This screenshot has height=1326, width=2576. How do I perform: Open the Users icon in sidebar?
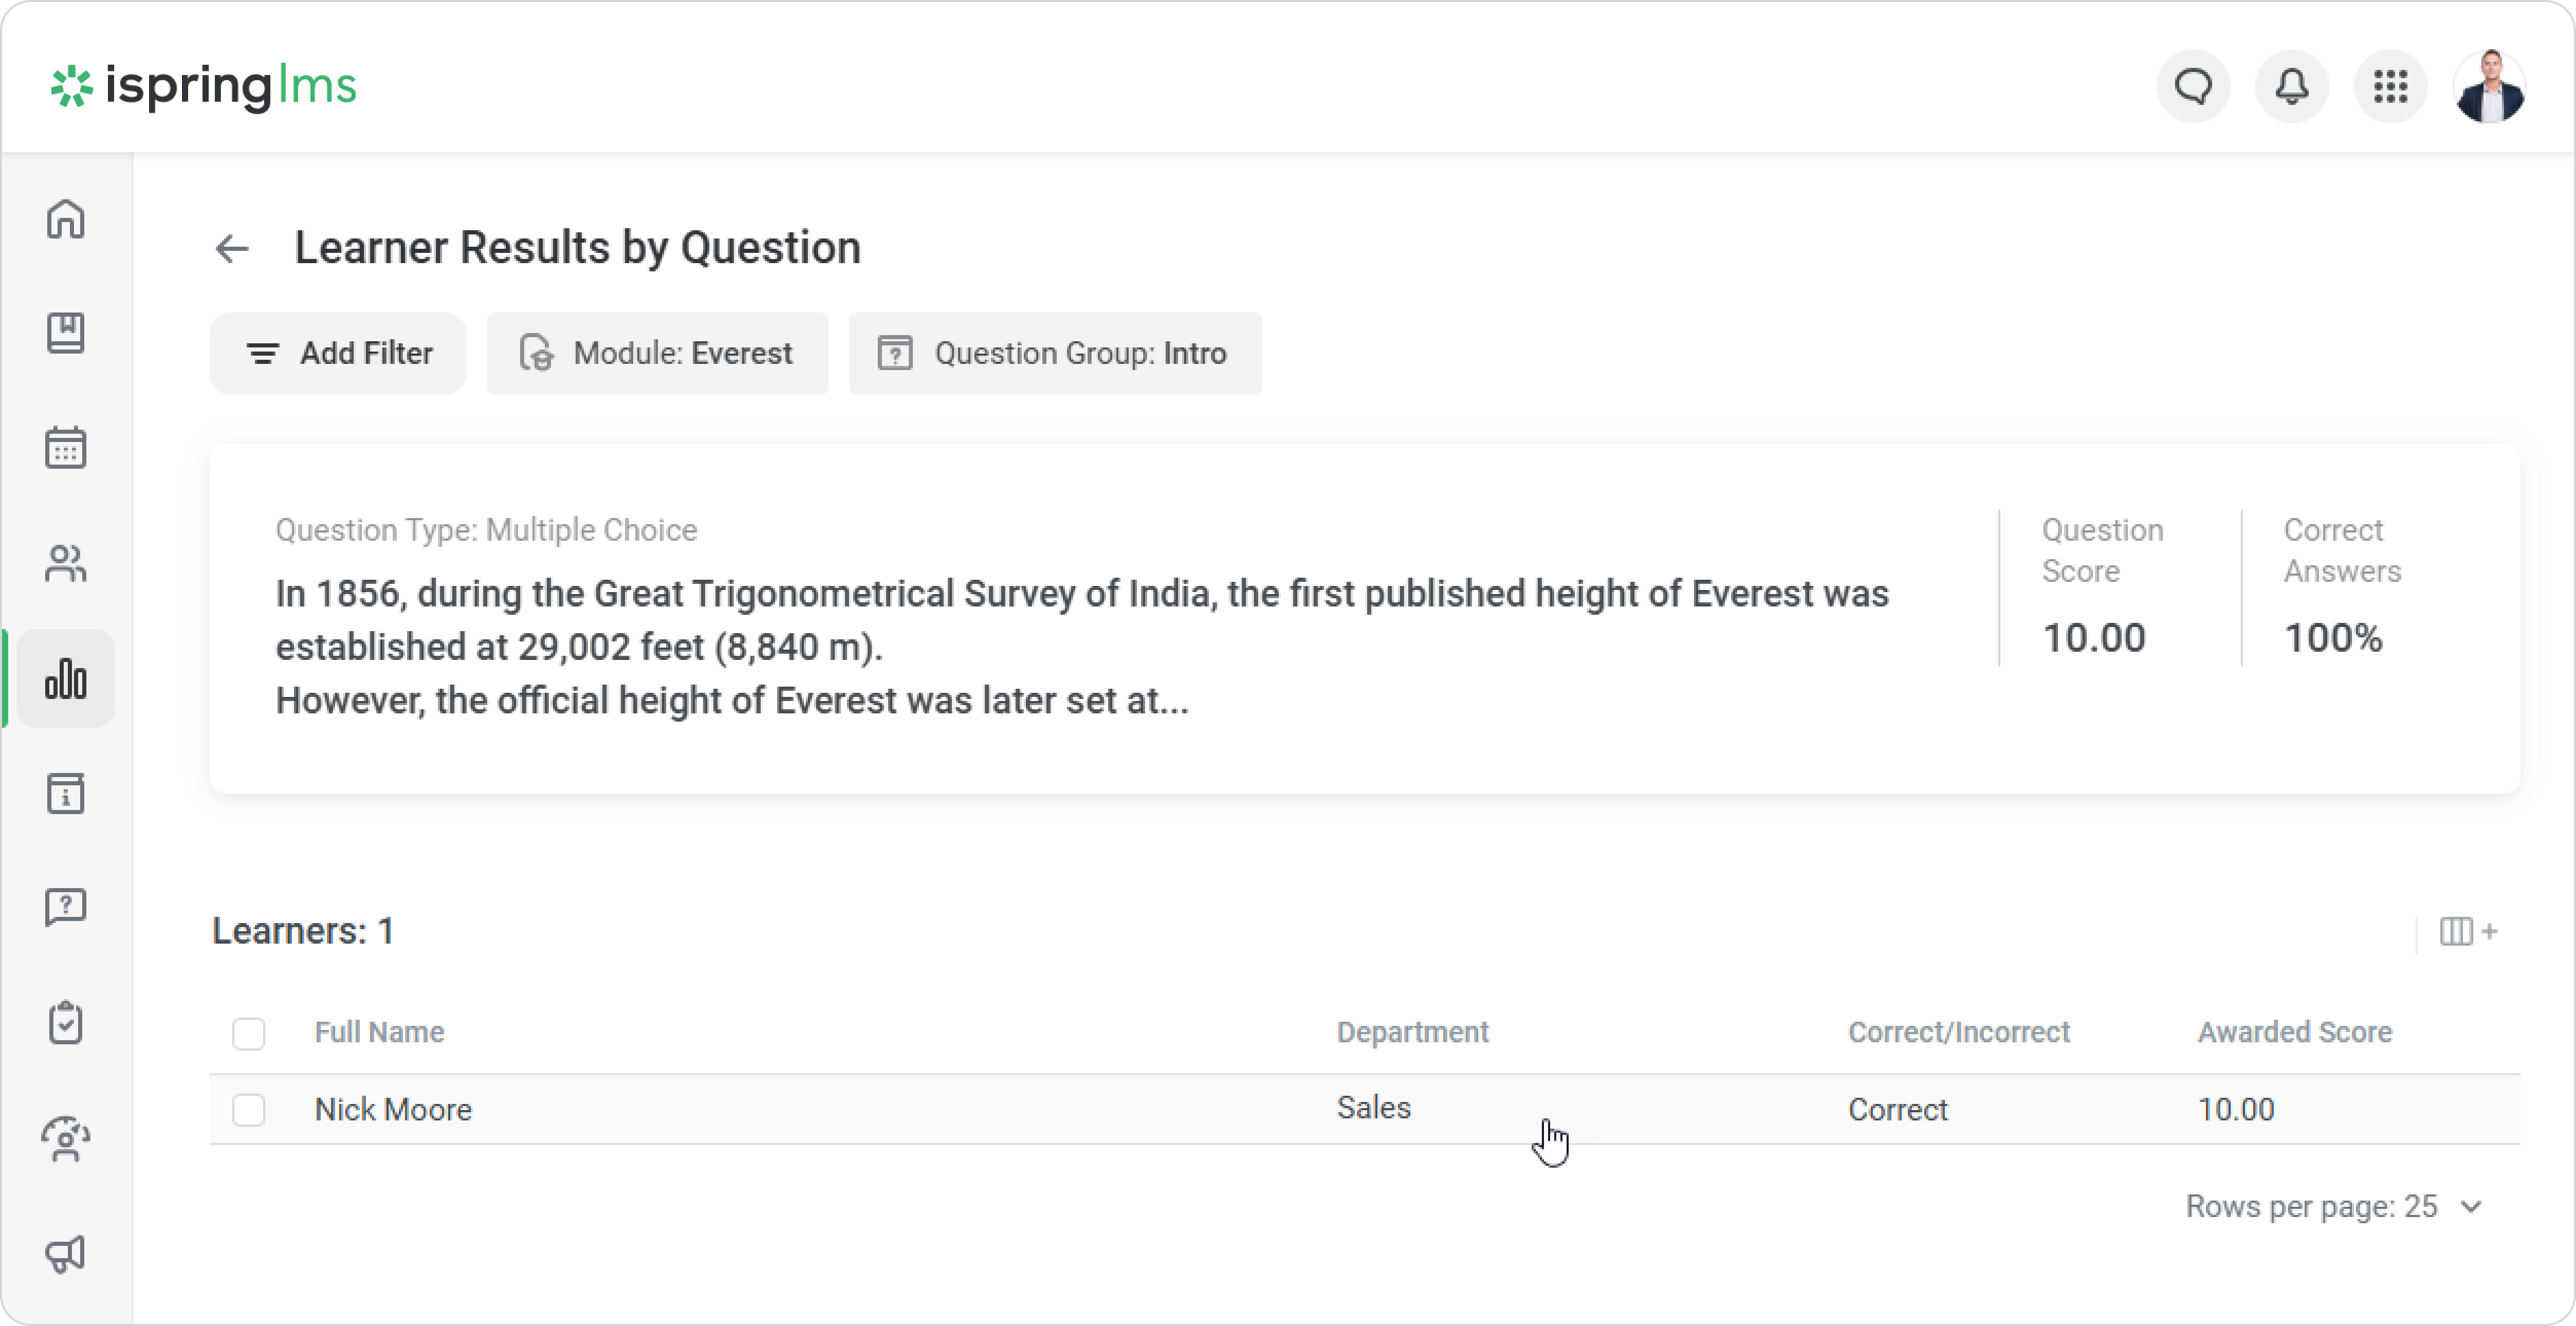(x=66, y=563)
